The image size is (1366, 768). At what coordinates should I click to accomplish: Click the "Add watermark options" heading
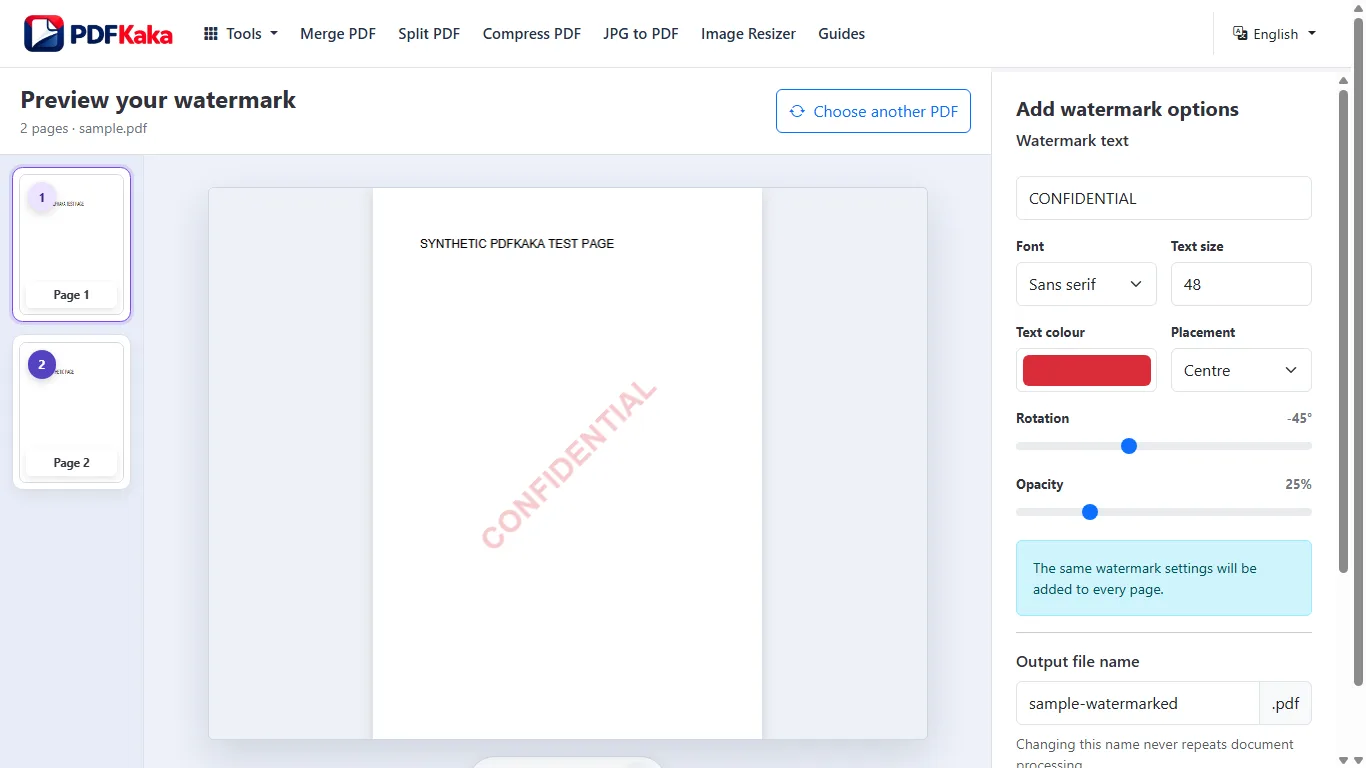click(1127, 109)
